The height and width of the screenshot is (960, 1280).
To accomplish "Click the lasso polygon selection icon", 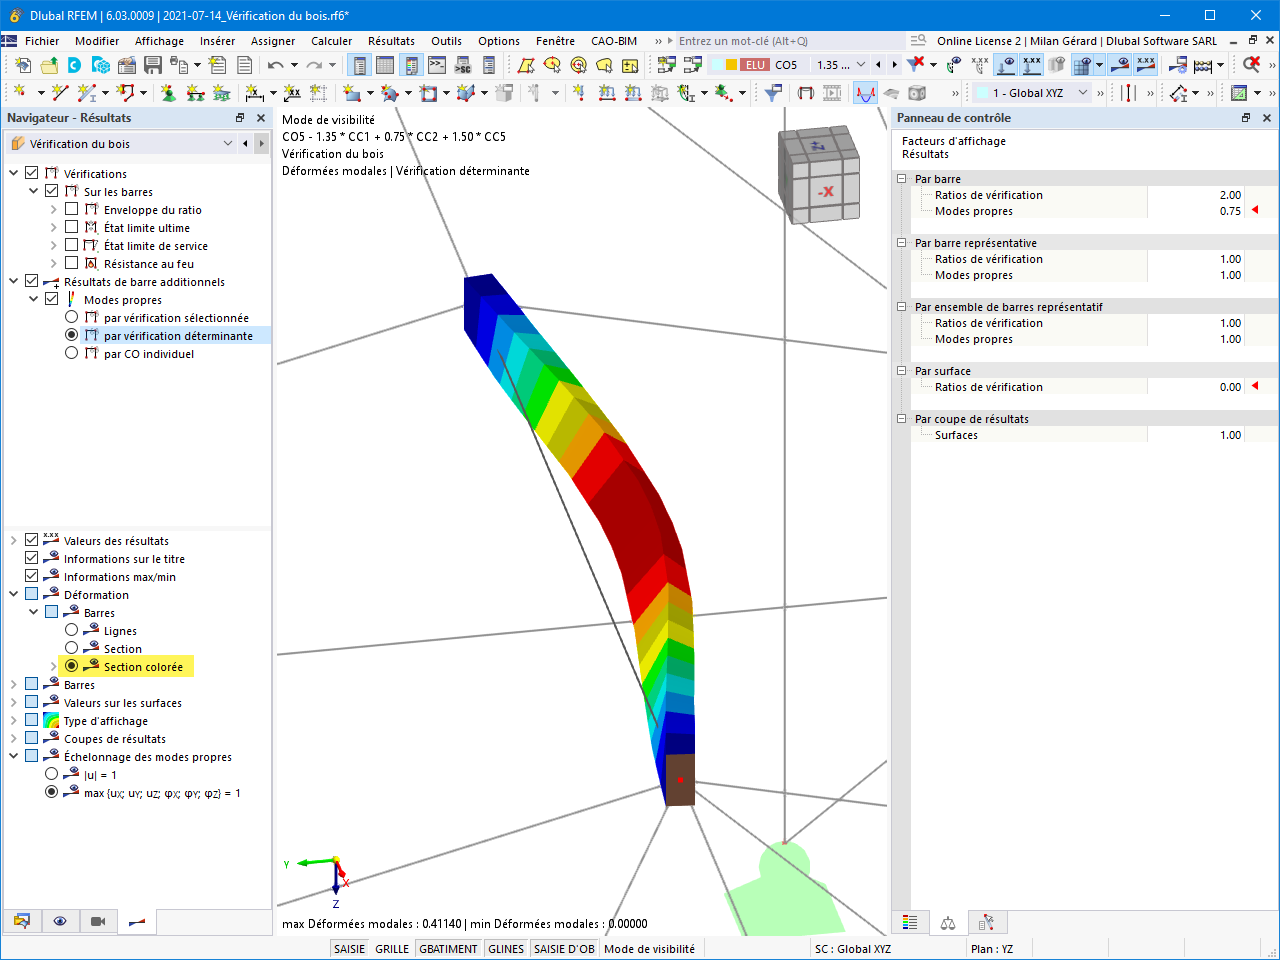I will point(605,65).
